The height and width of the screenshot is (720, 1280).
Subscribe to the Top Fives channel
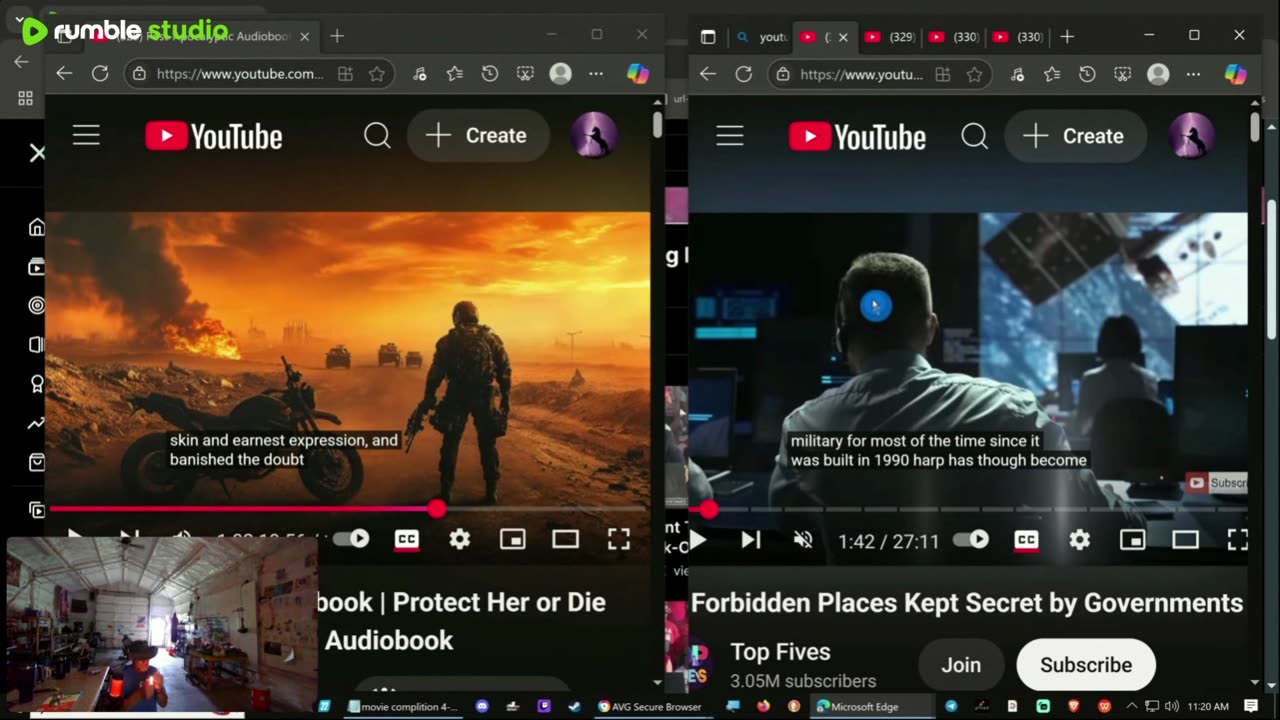point(1086,665)
